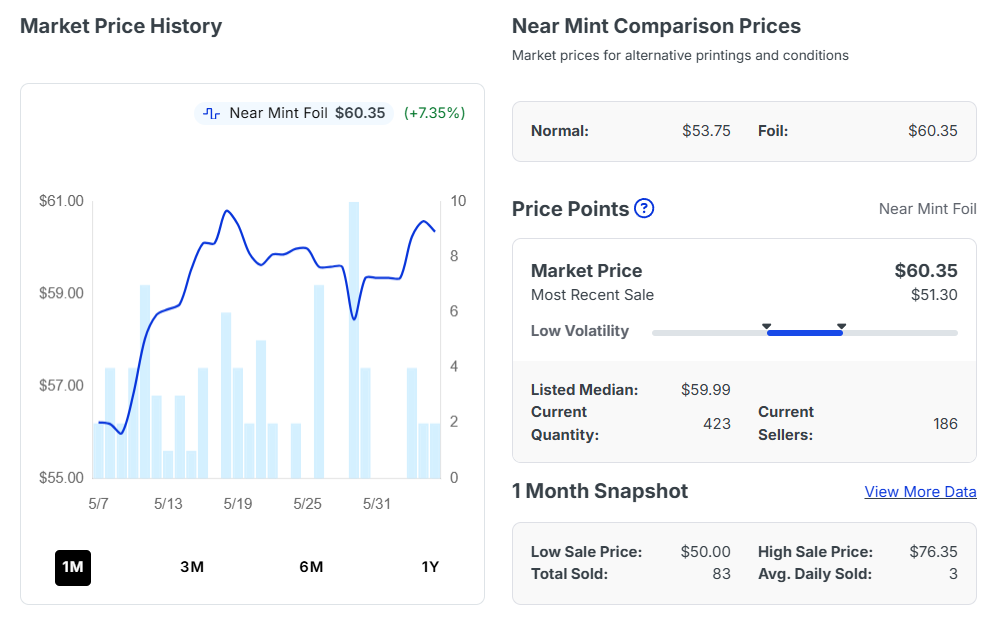Click the left volatility marker triangle

pos(767,327)
